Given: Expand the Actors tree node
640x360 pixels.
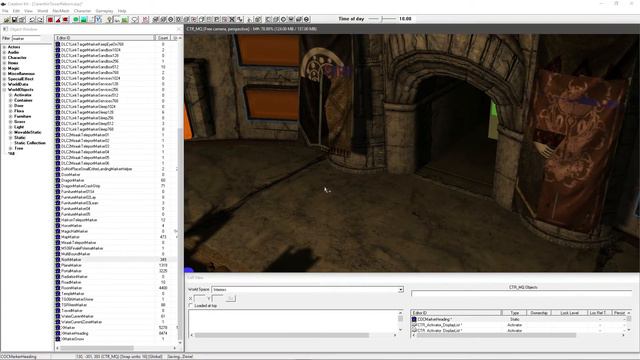Looking at the screenshot, I should [x=4, y=47].
